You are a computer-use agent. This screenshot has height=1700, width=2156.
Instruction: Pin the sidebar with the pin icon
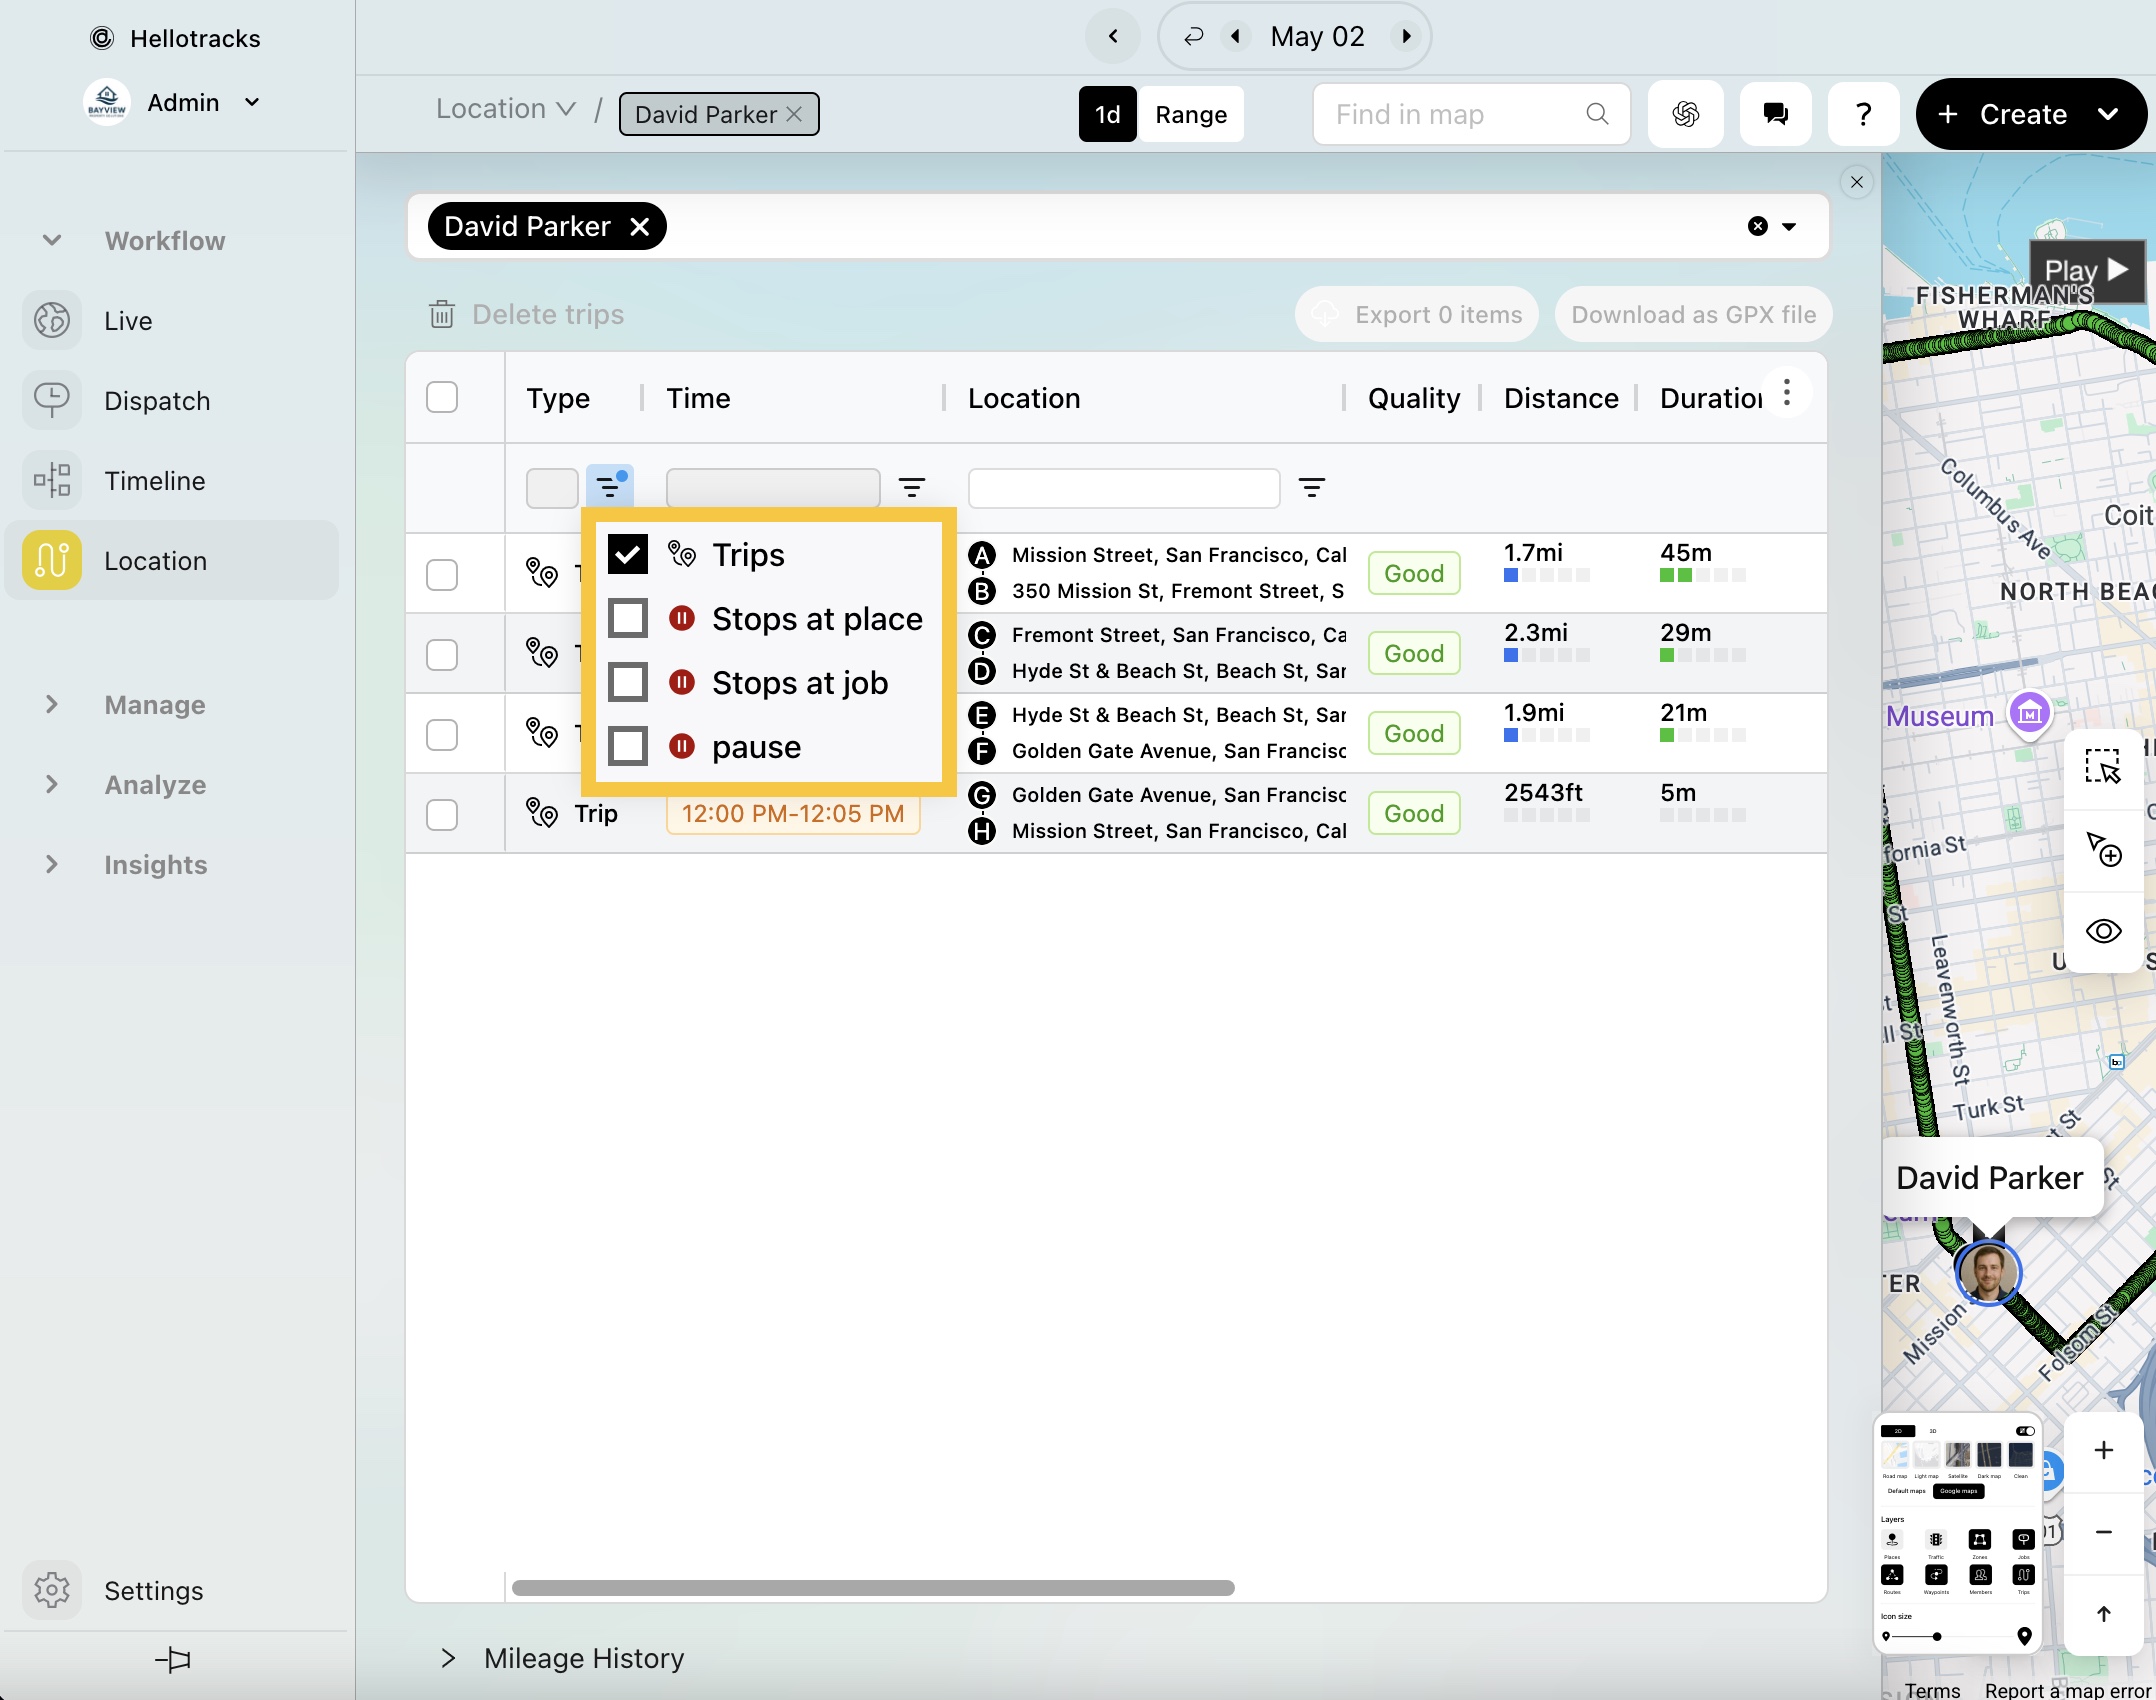pos(173,1660)
